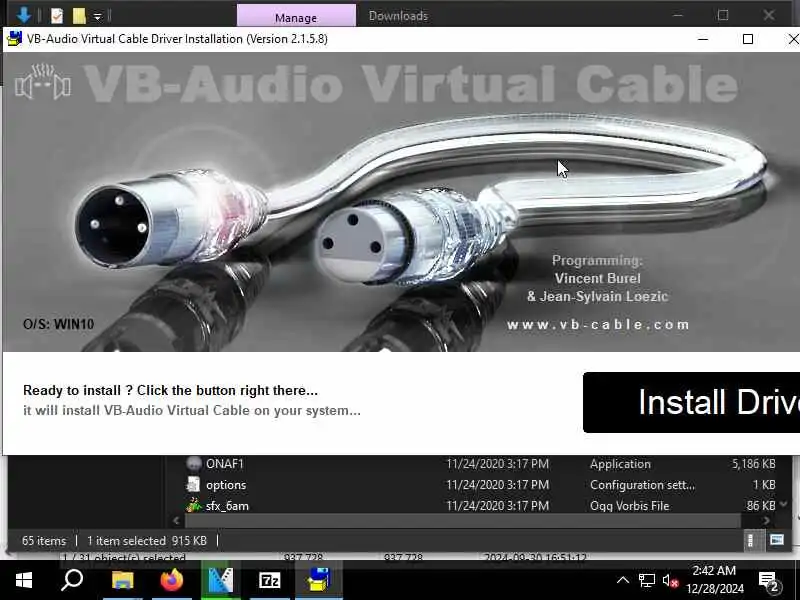Screen dimensions: 800x600
Task: Open the Manage tab in File Explorer
Action: pyautogui.click(x=296, y=17)
